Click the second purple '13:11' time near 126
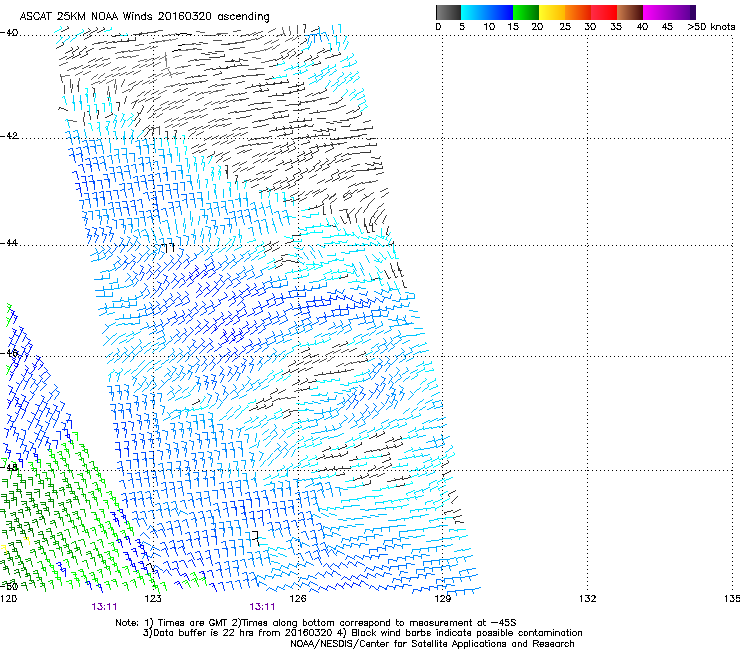The height and width of the screenshot is (650, 740). tap(262, 607)
